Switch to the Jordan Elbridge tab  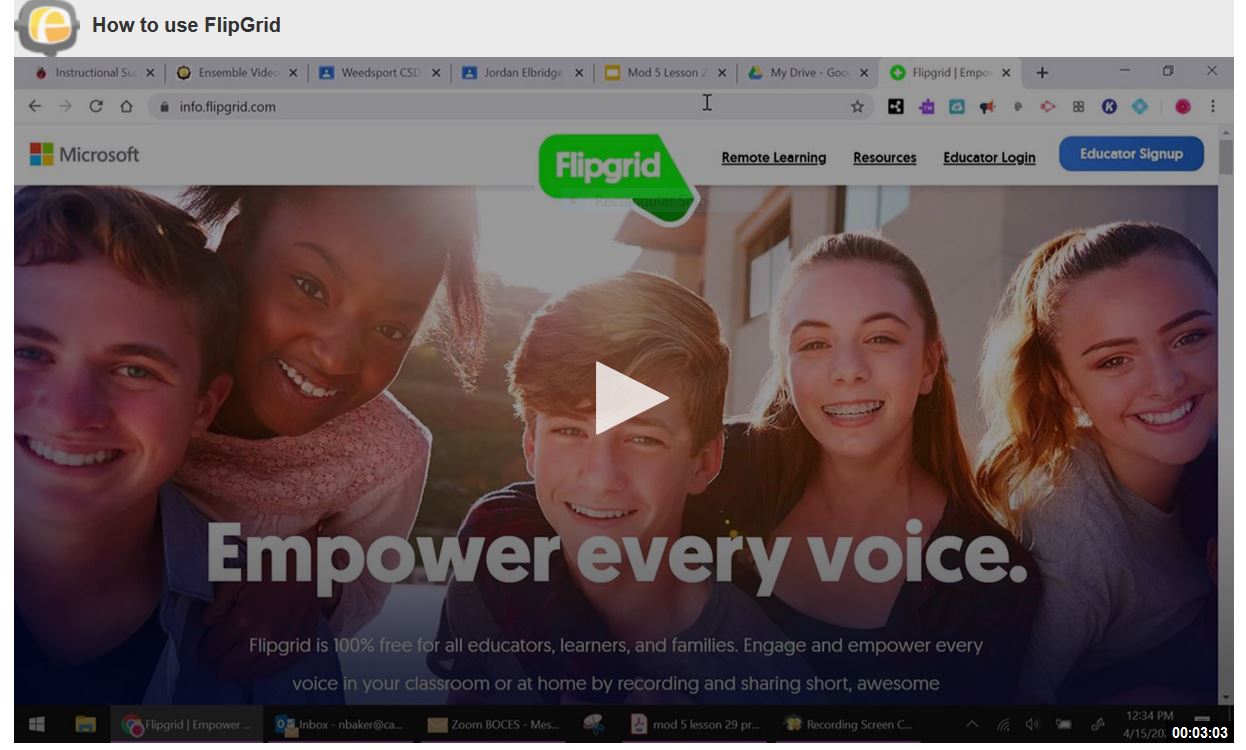[x=524, y=72]
